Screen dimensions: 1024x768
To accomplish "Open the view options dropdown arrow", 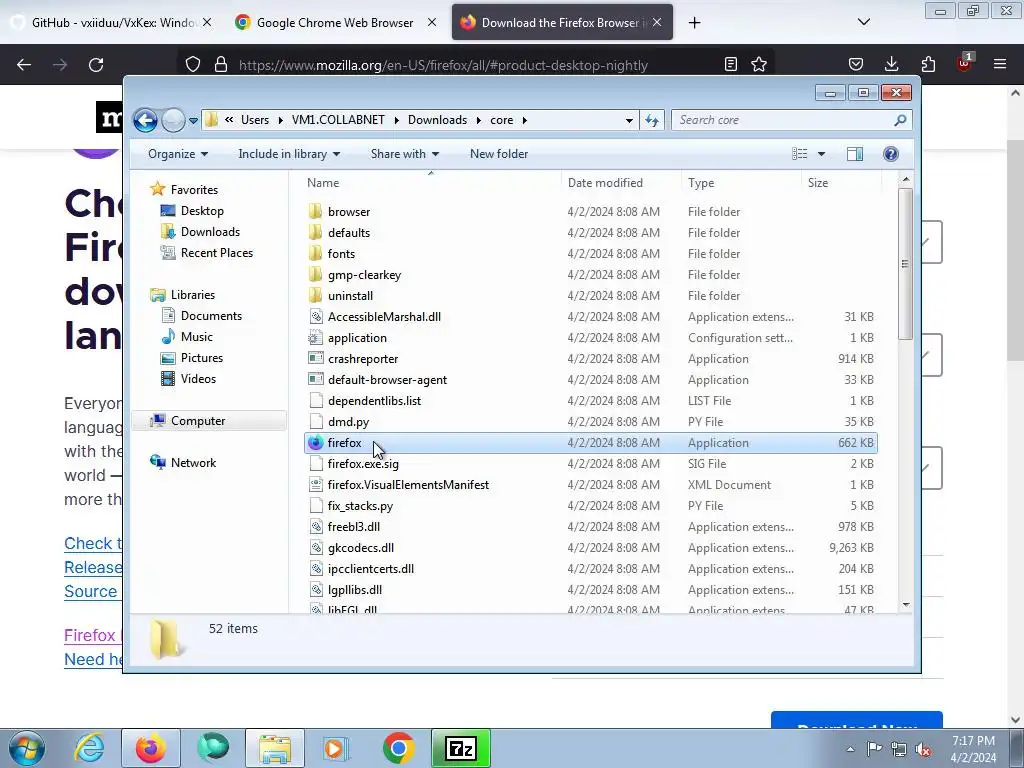I will (x=822, y=154).
